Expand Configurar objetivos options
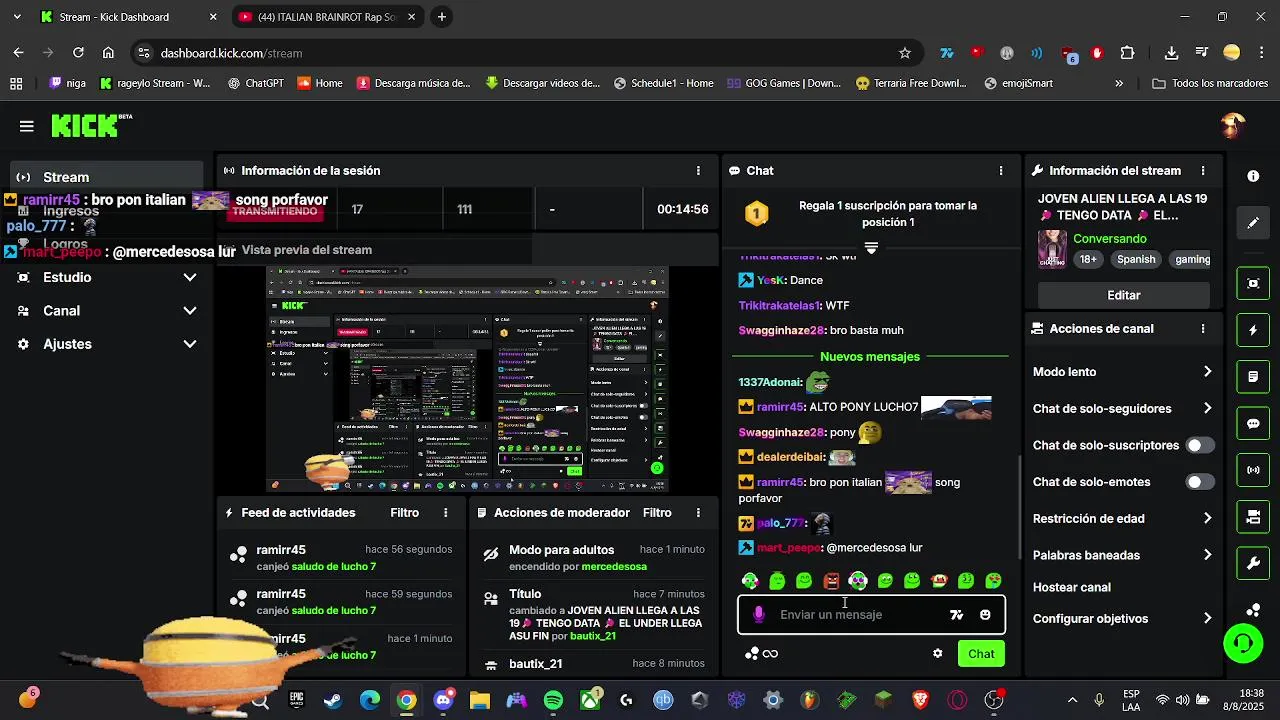1280x720 pixels. (x=1123, y=619)
